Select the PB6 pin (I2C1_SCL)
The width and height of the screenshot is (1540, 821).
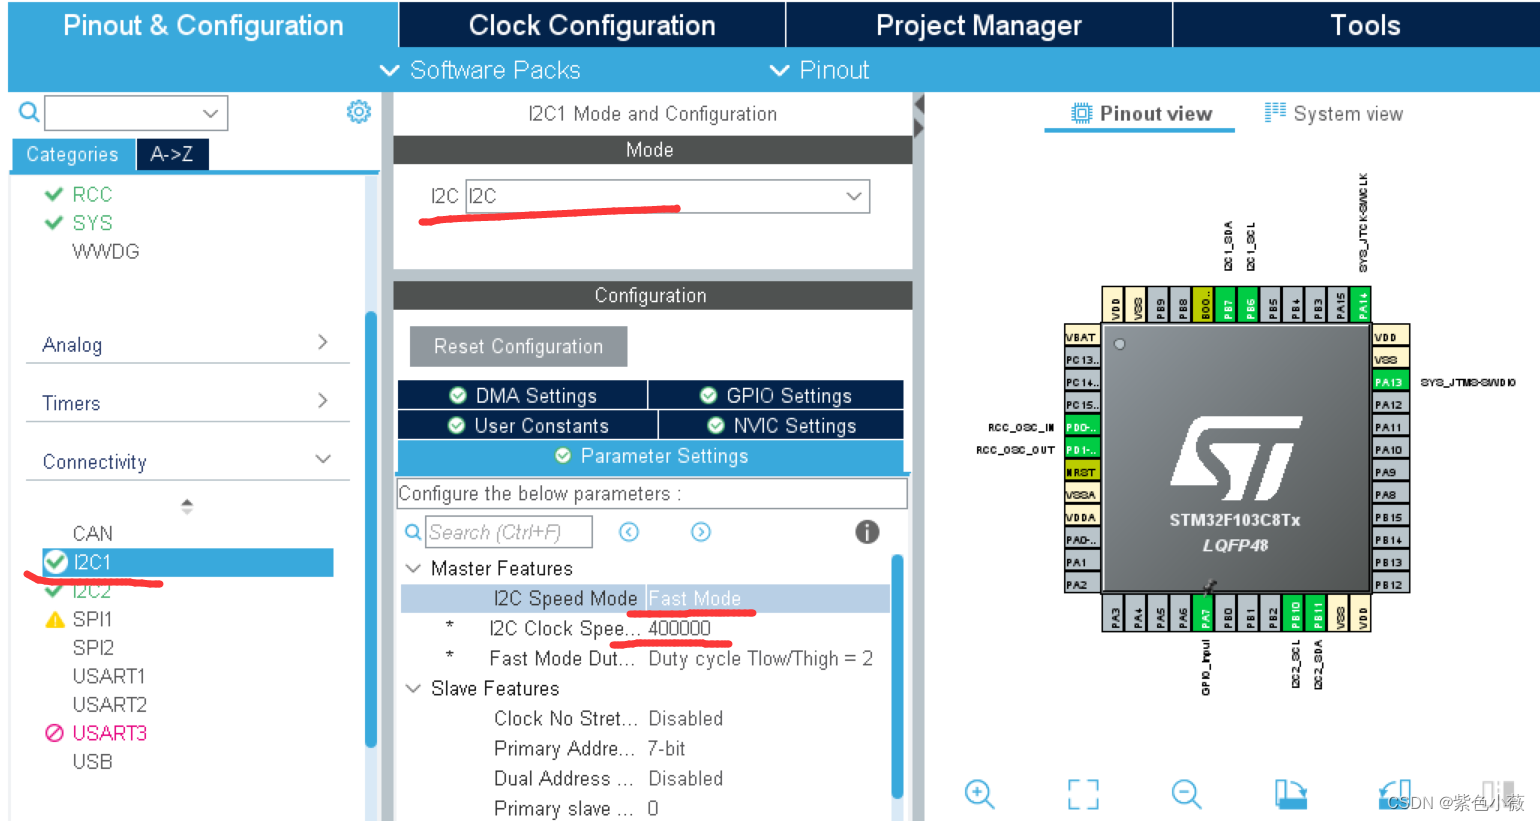1249,305
